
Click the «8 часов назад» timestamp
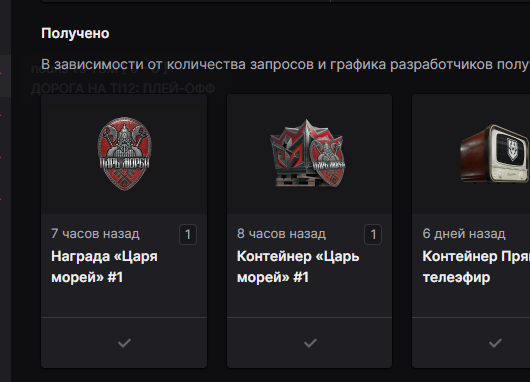coord(281,234)
